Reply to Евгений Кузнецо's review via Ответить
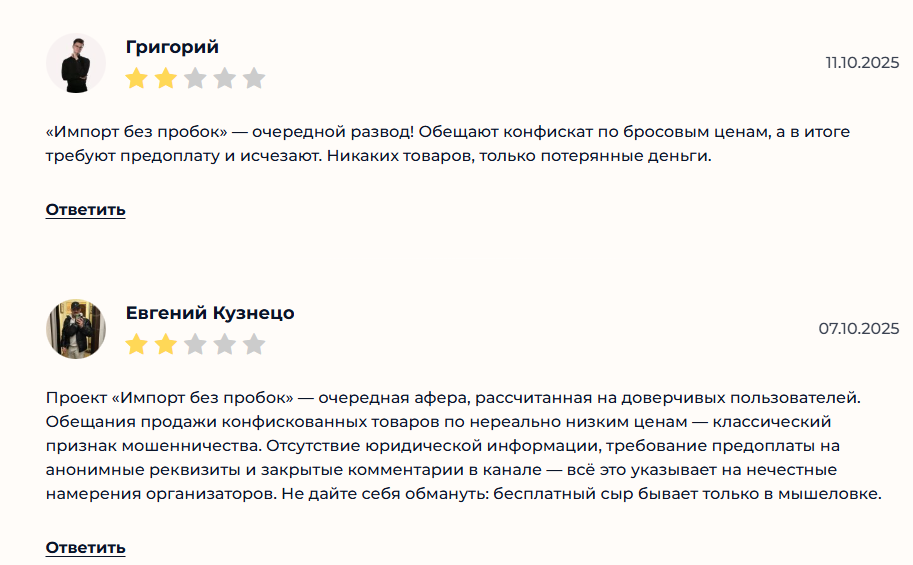Viewport: 913px width, 565px height. click(85, 548)
